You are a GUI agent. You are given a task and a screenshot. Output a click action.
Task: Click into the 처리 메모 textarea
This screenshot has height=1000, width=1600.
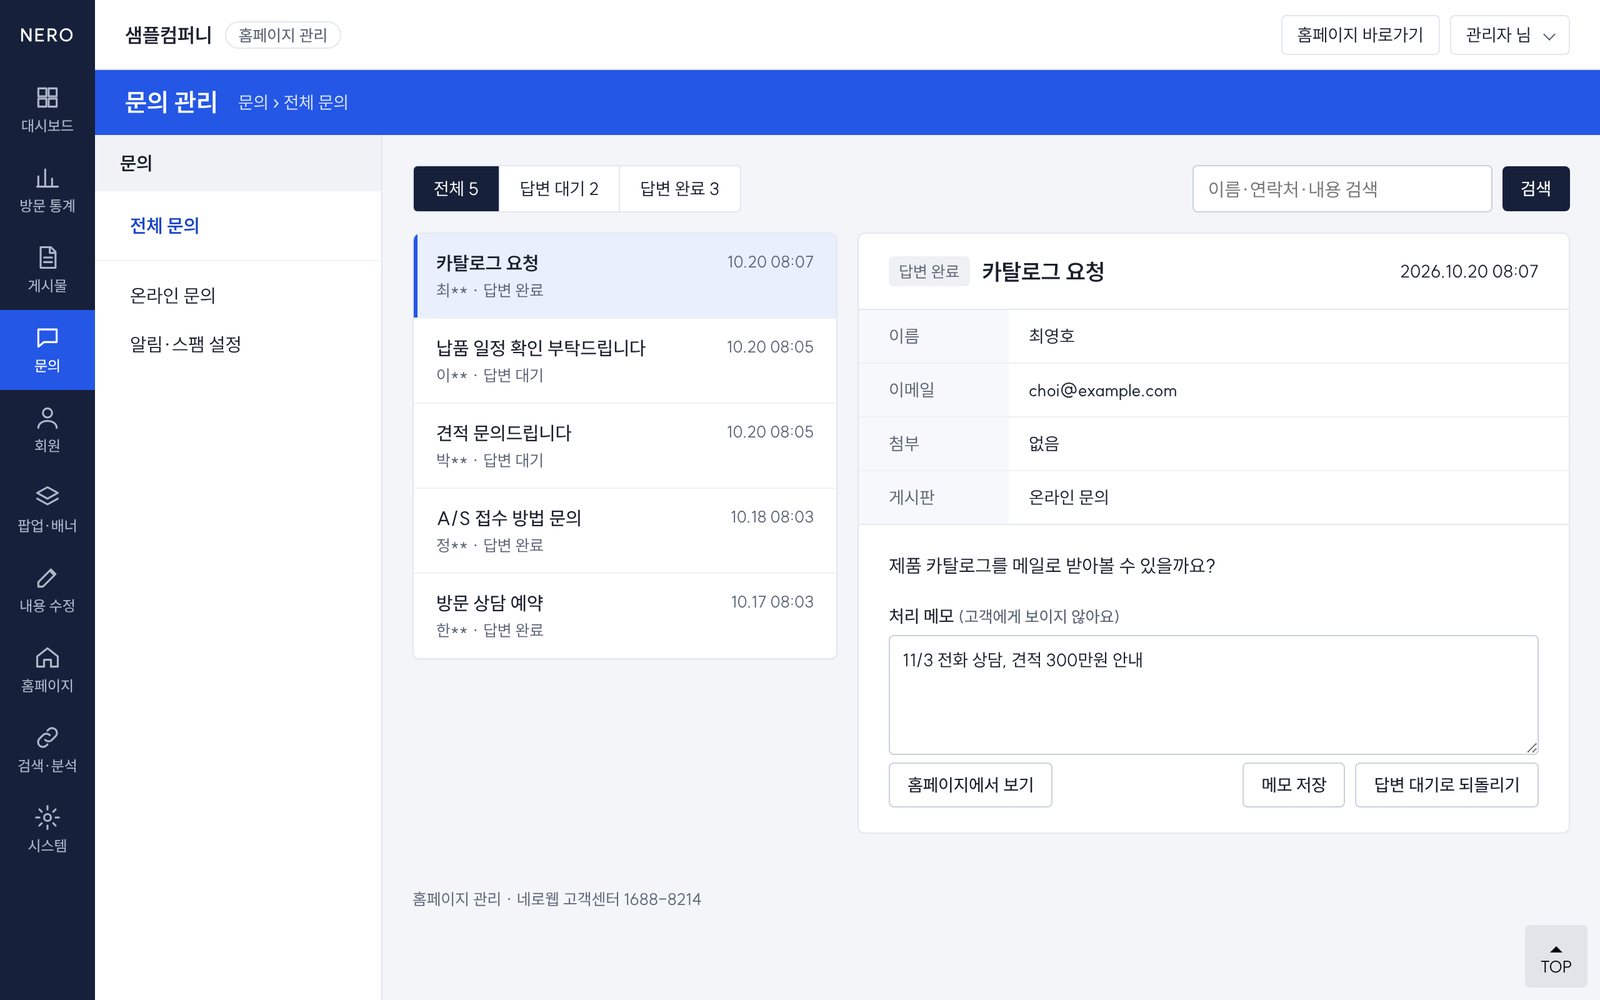(1213, 695)
